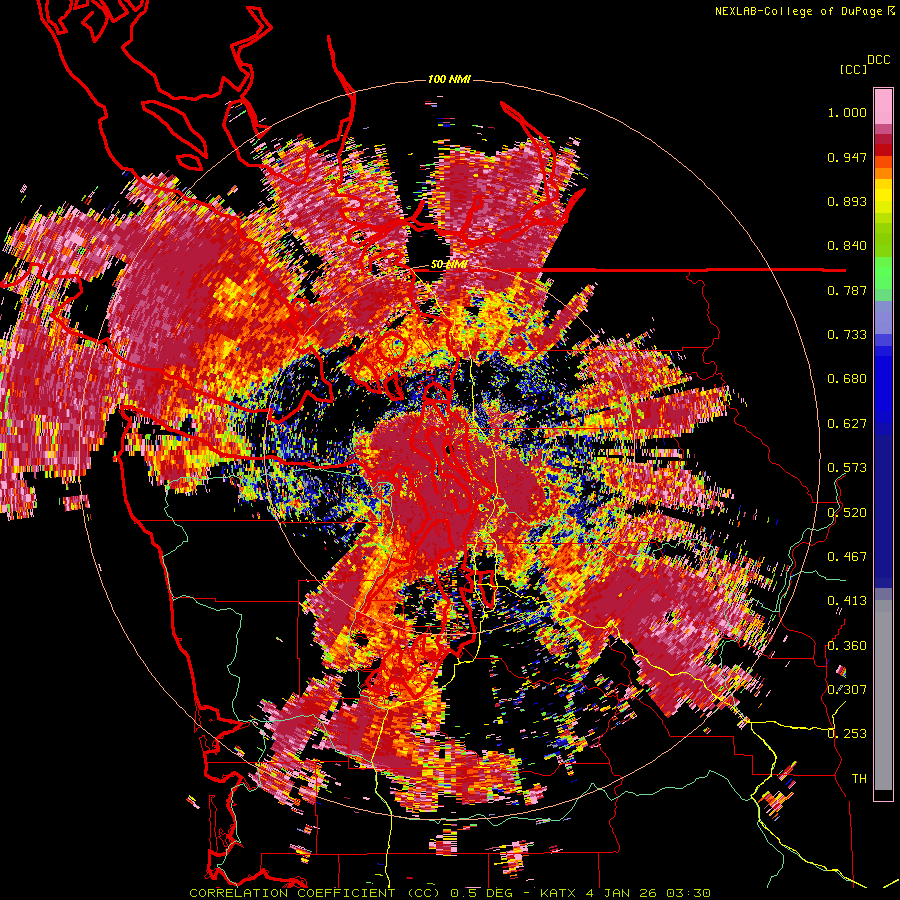Click the 0.840 legend value
Image resolution: width=900 pixels, height=900 pixels.
click(847, 246)
